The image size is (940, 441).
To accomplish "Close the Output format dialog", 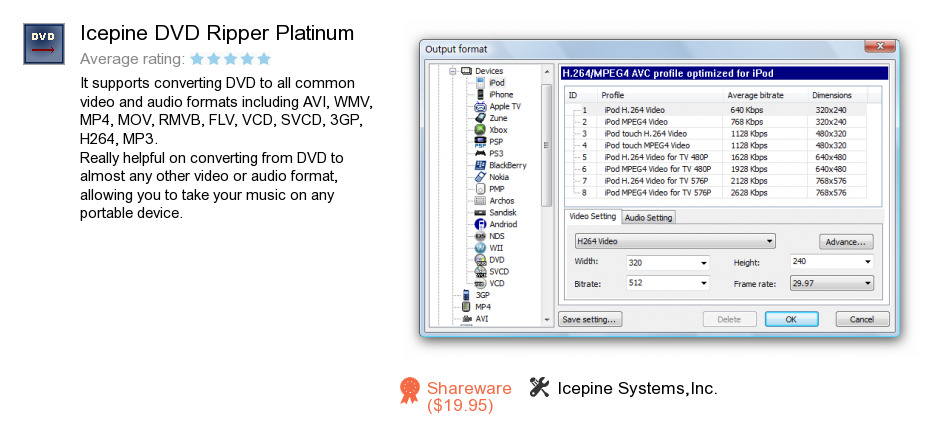I will click(880, 47).
